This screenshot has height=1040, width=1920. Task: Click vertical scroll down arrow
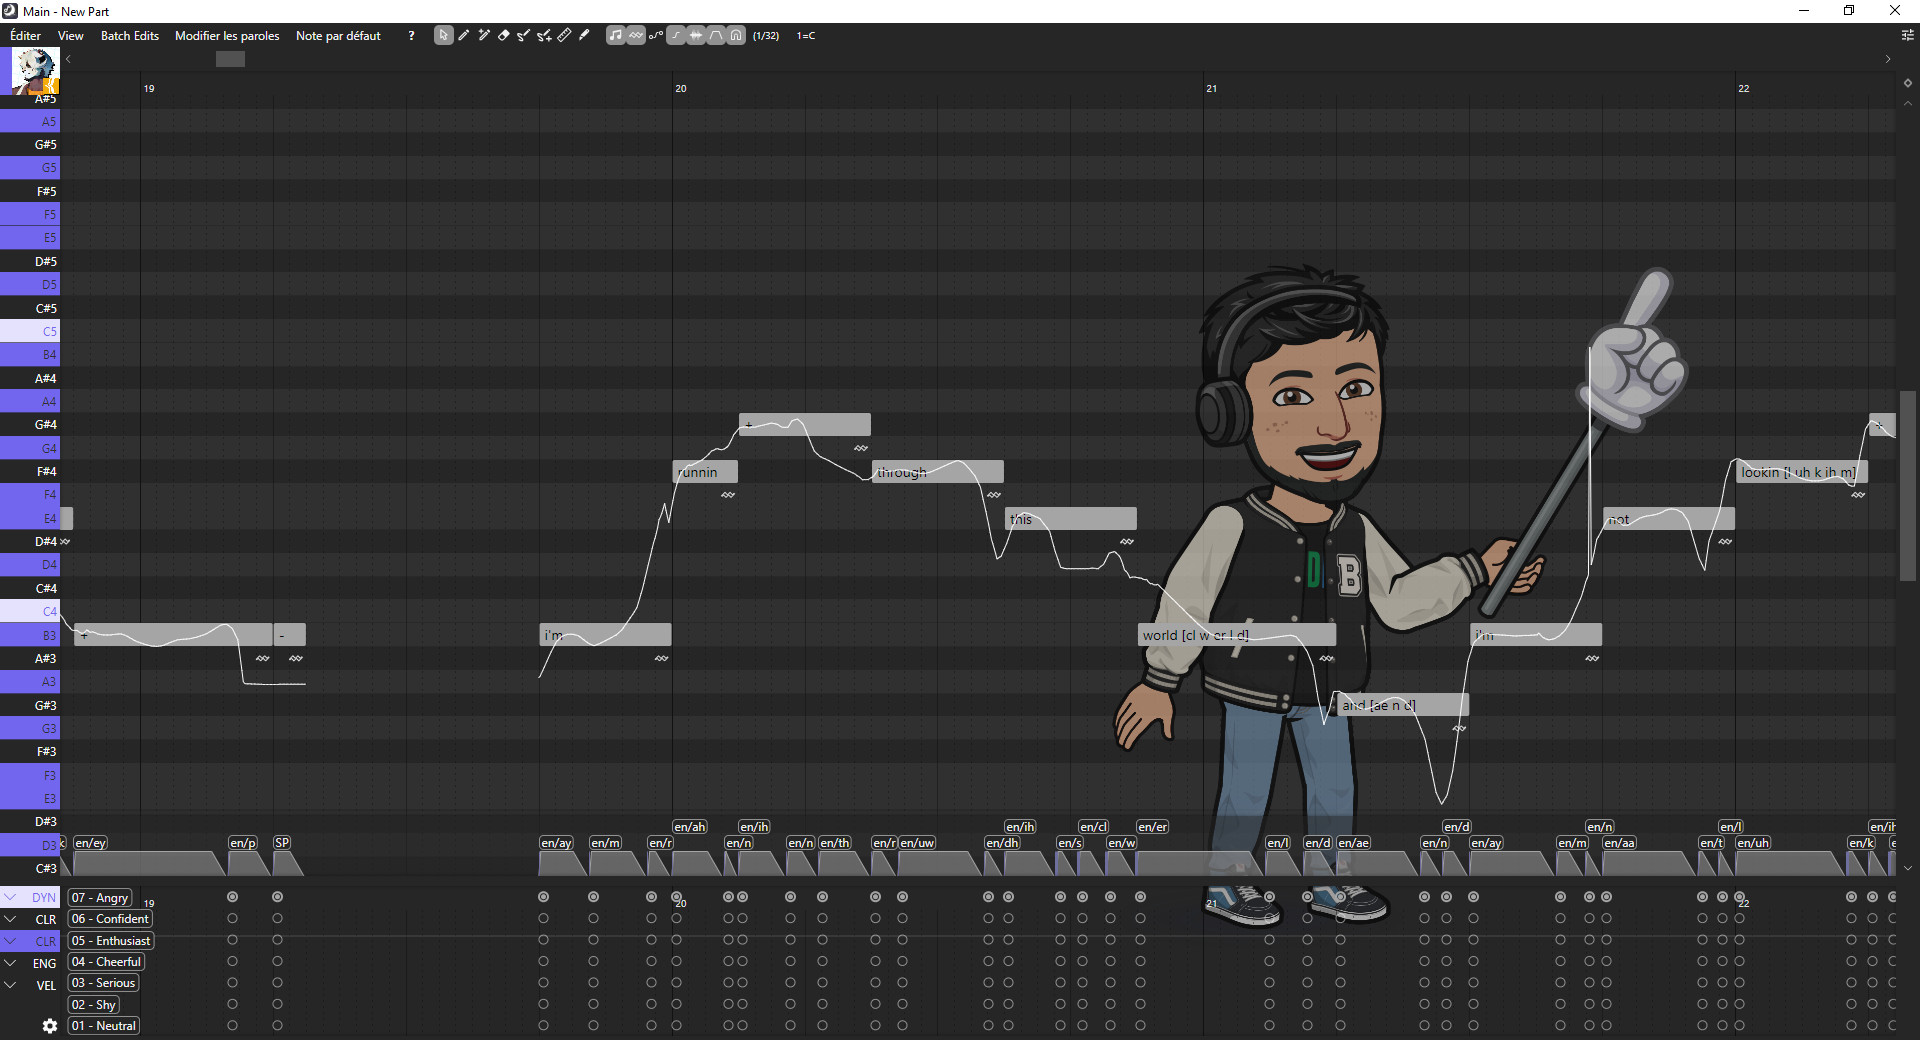click(1907, 868)
